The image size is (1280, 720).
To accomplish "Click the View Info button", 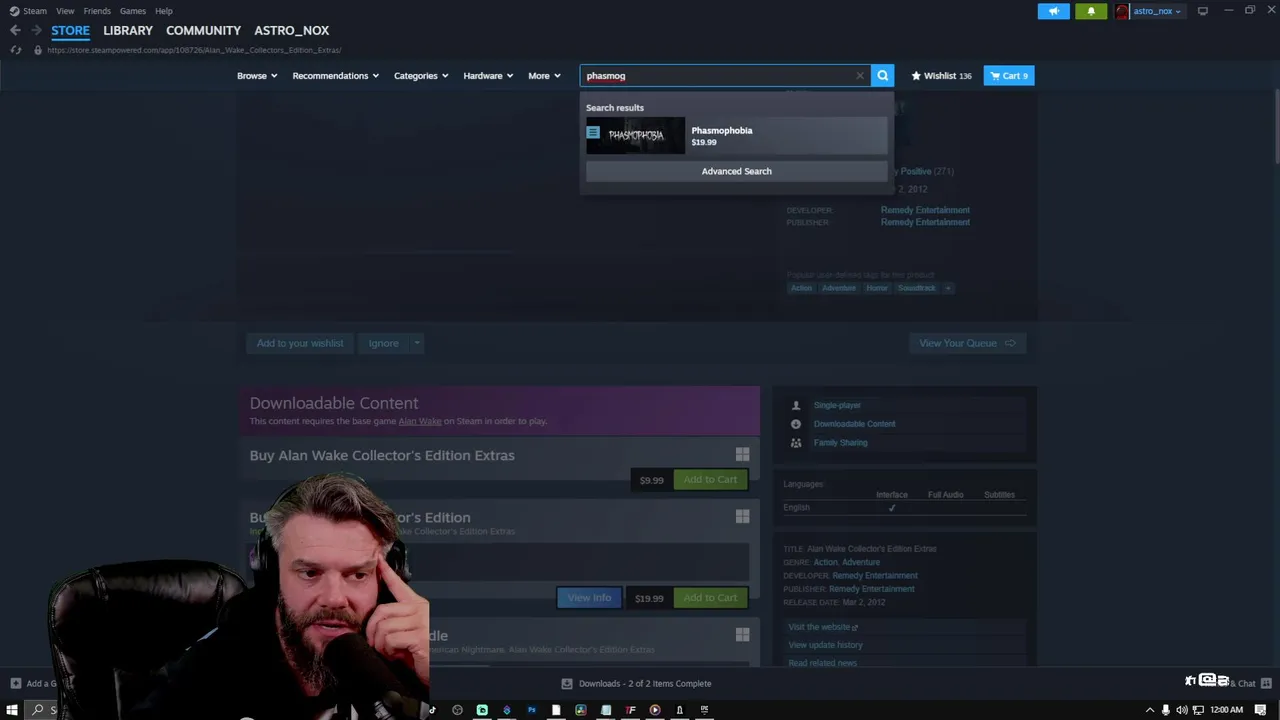I will coord(589,598).
